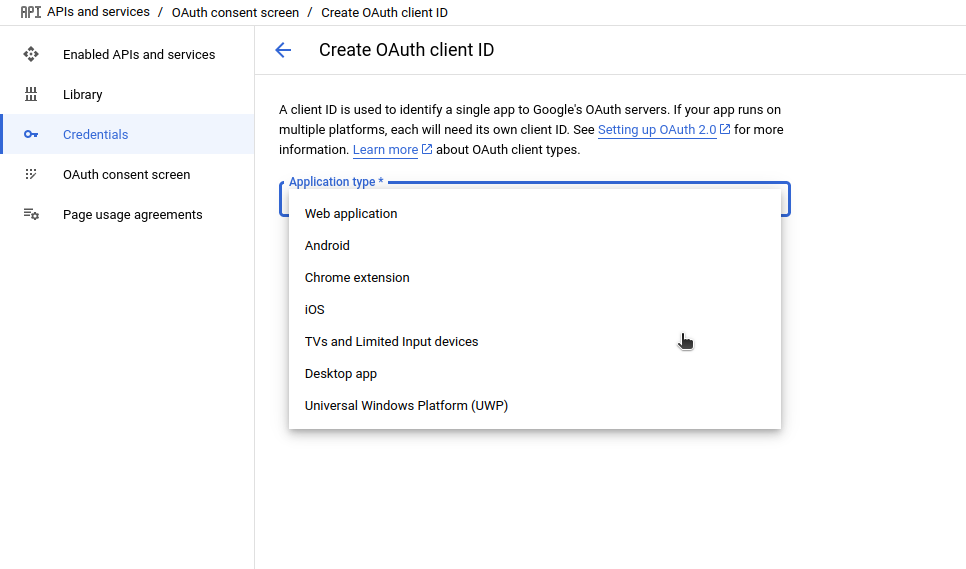
Task: Choose TVs and Limited Input devices
Action: click(x=391, y=342)
